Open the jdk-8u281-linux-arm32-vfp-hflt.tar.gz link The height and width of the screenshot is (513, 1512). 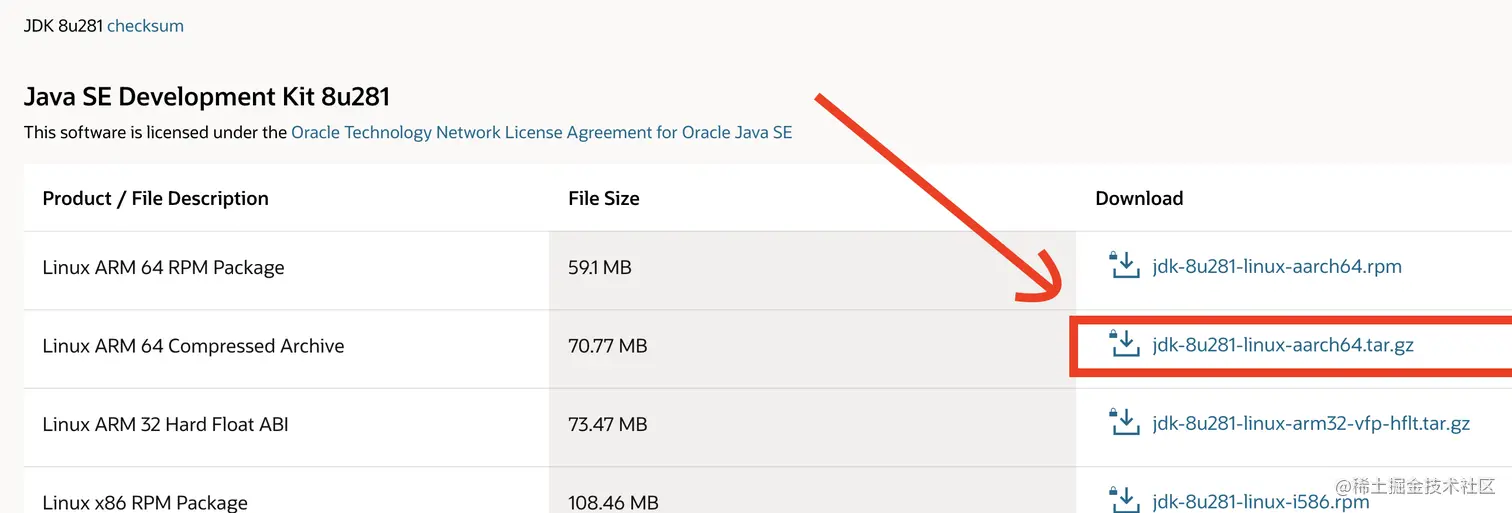[1310, 424]
